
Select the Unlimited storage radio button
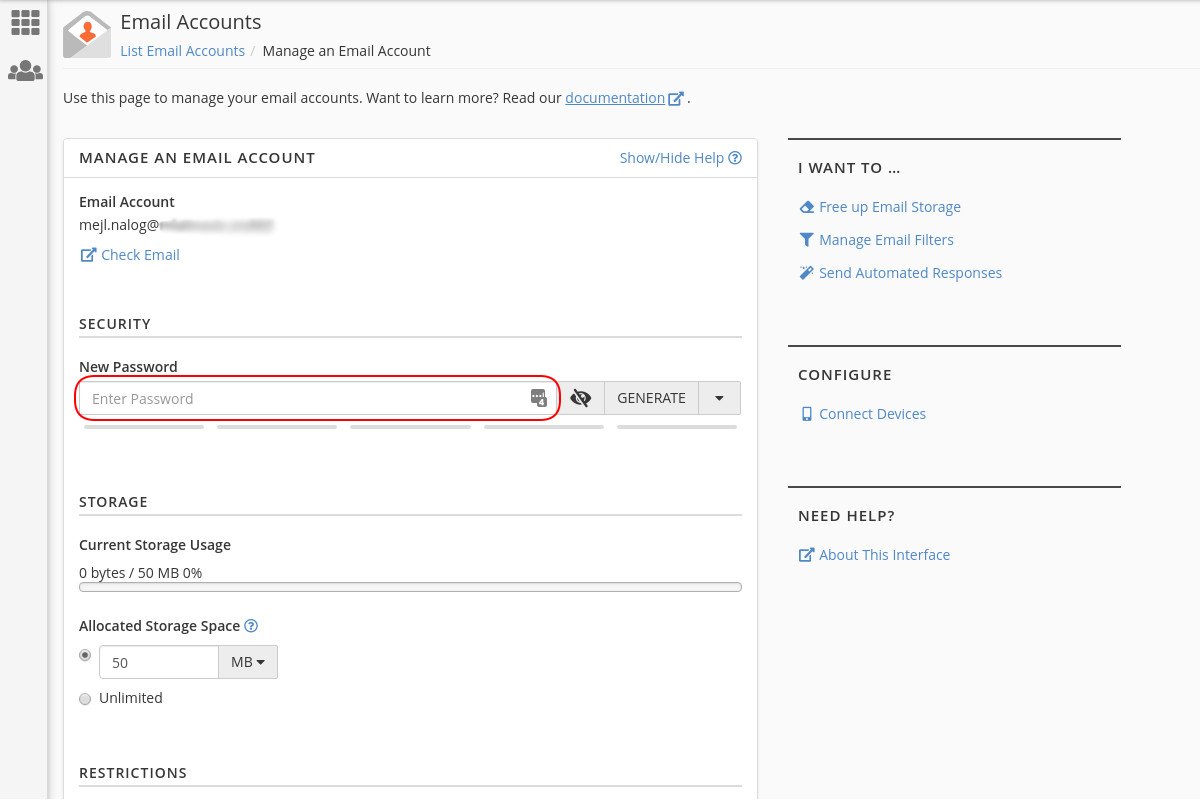click(85, 699)
